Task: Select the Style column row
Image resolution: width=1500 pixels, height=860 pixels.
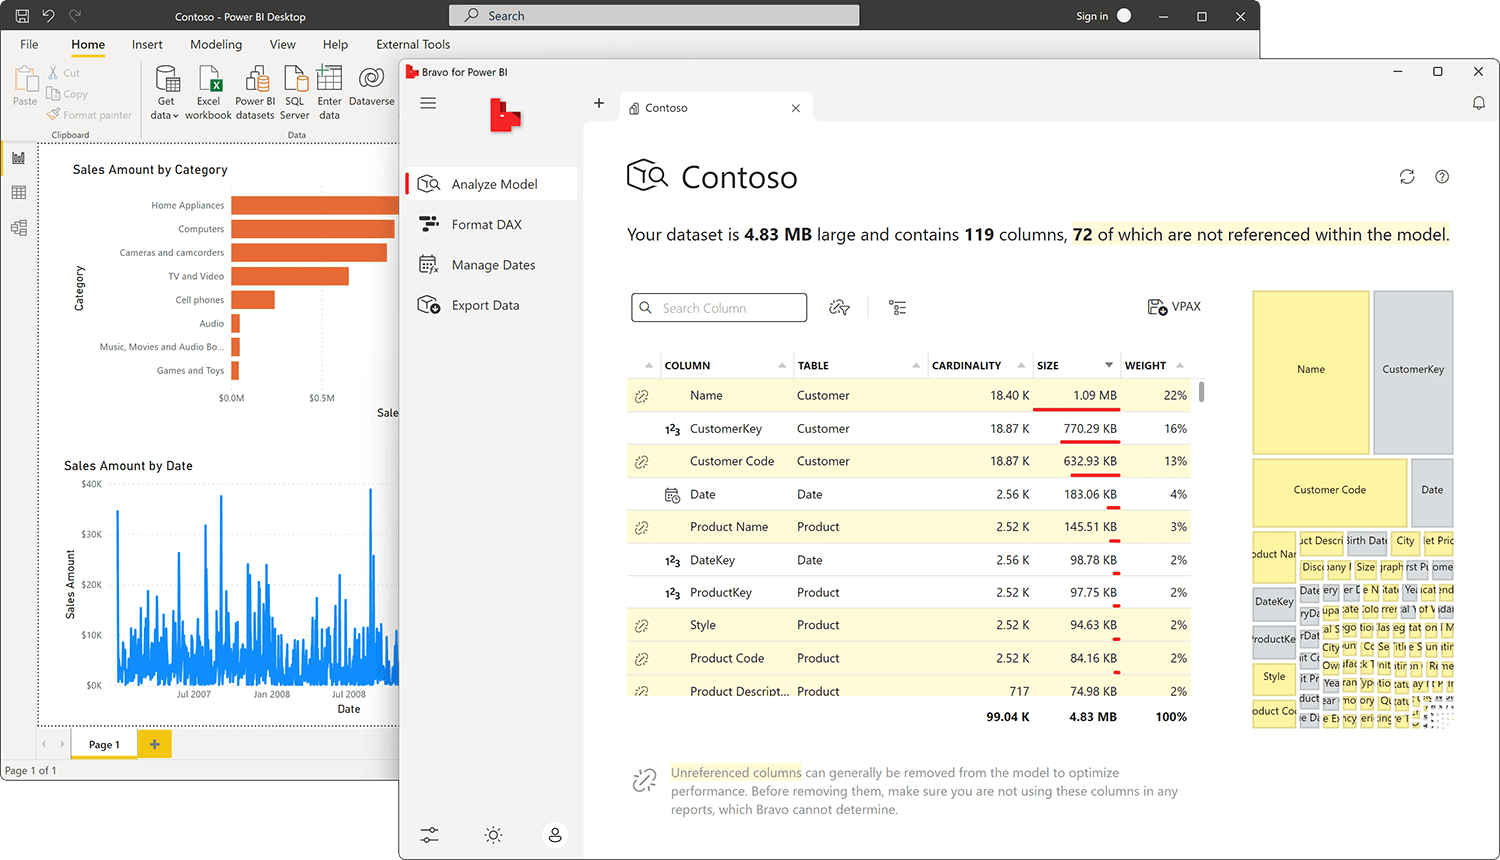Action: pyautogui.click(x=909, y=625)
